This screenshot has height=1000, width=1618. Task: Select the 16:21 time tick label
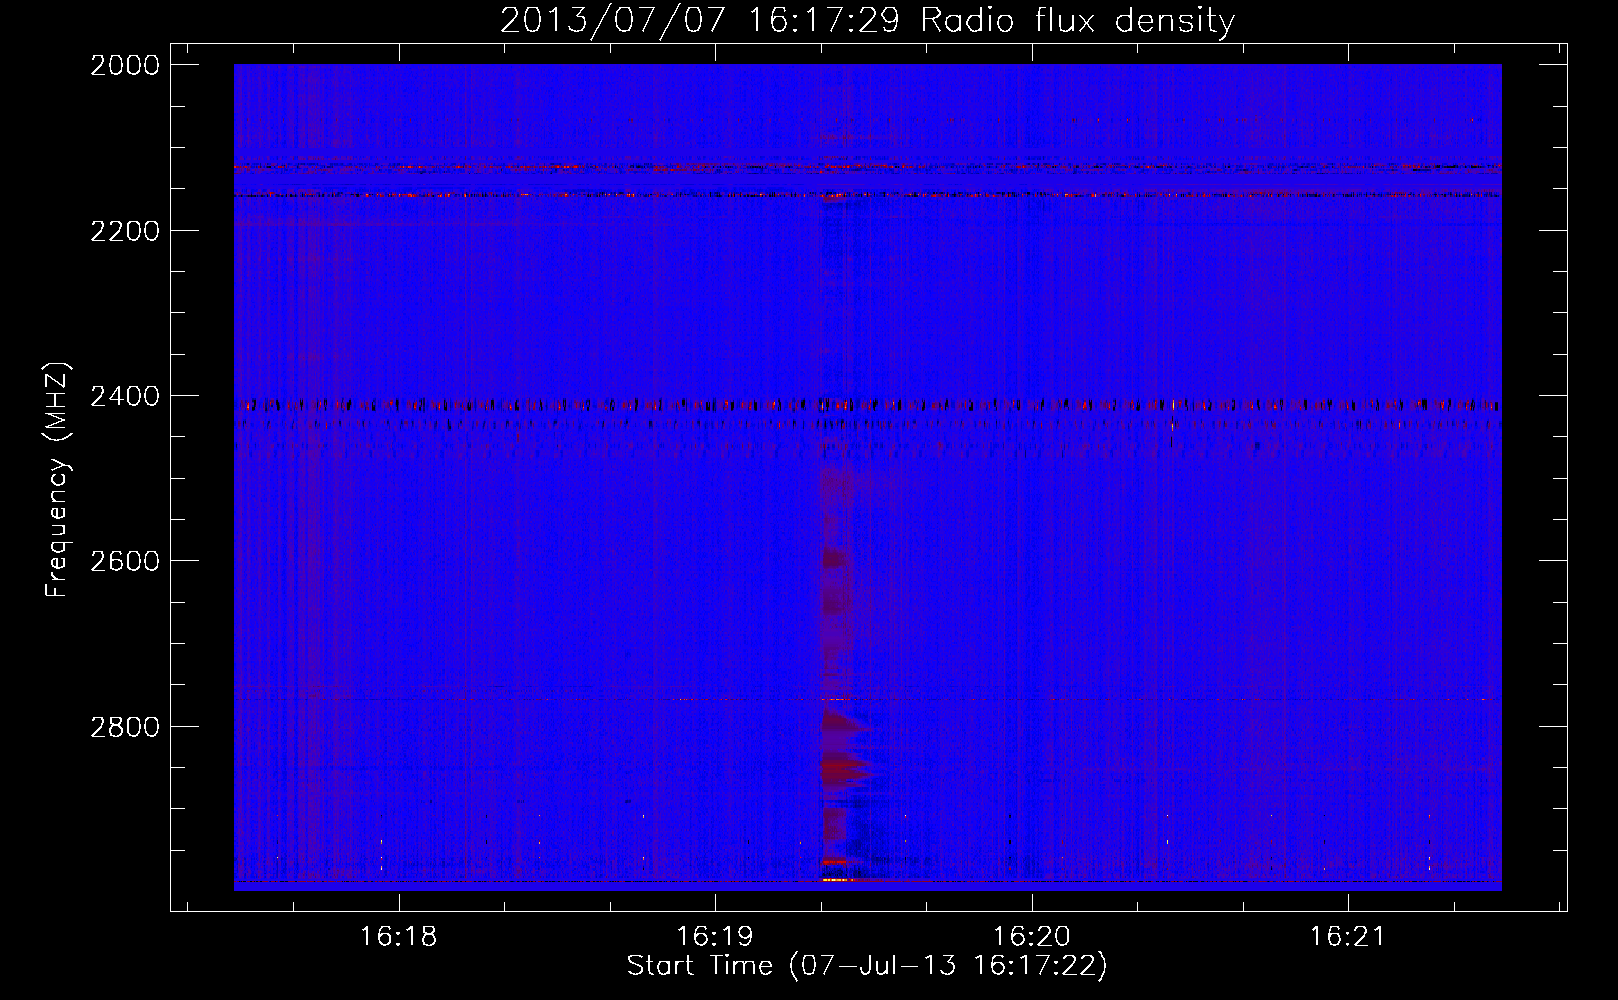(x=1348, y=937)
